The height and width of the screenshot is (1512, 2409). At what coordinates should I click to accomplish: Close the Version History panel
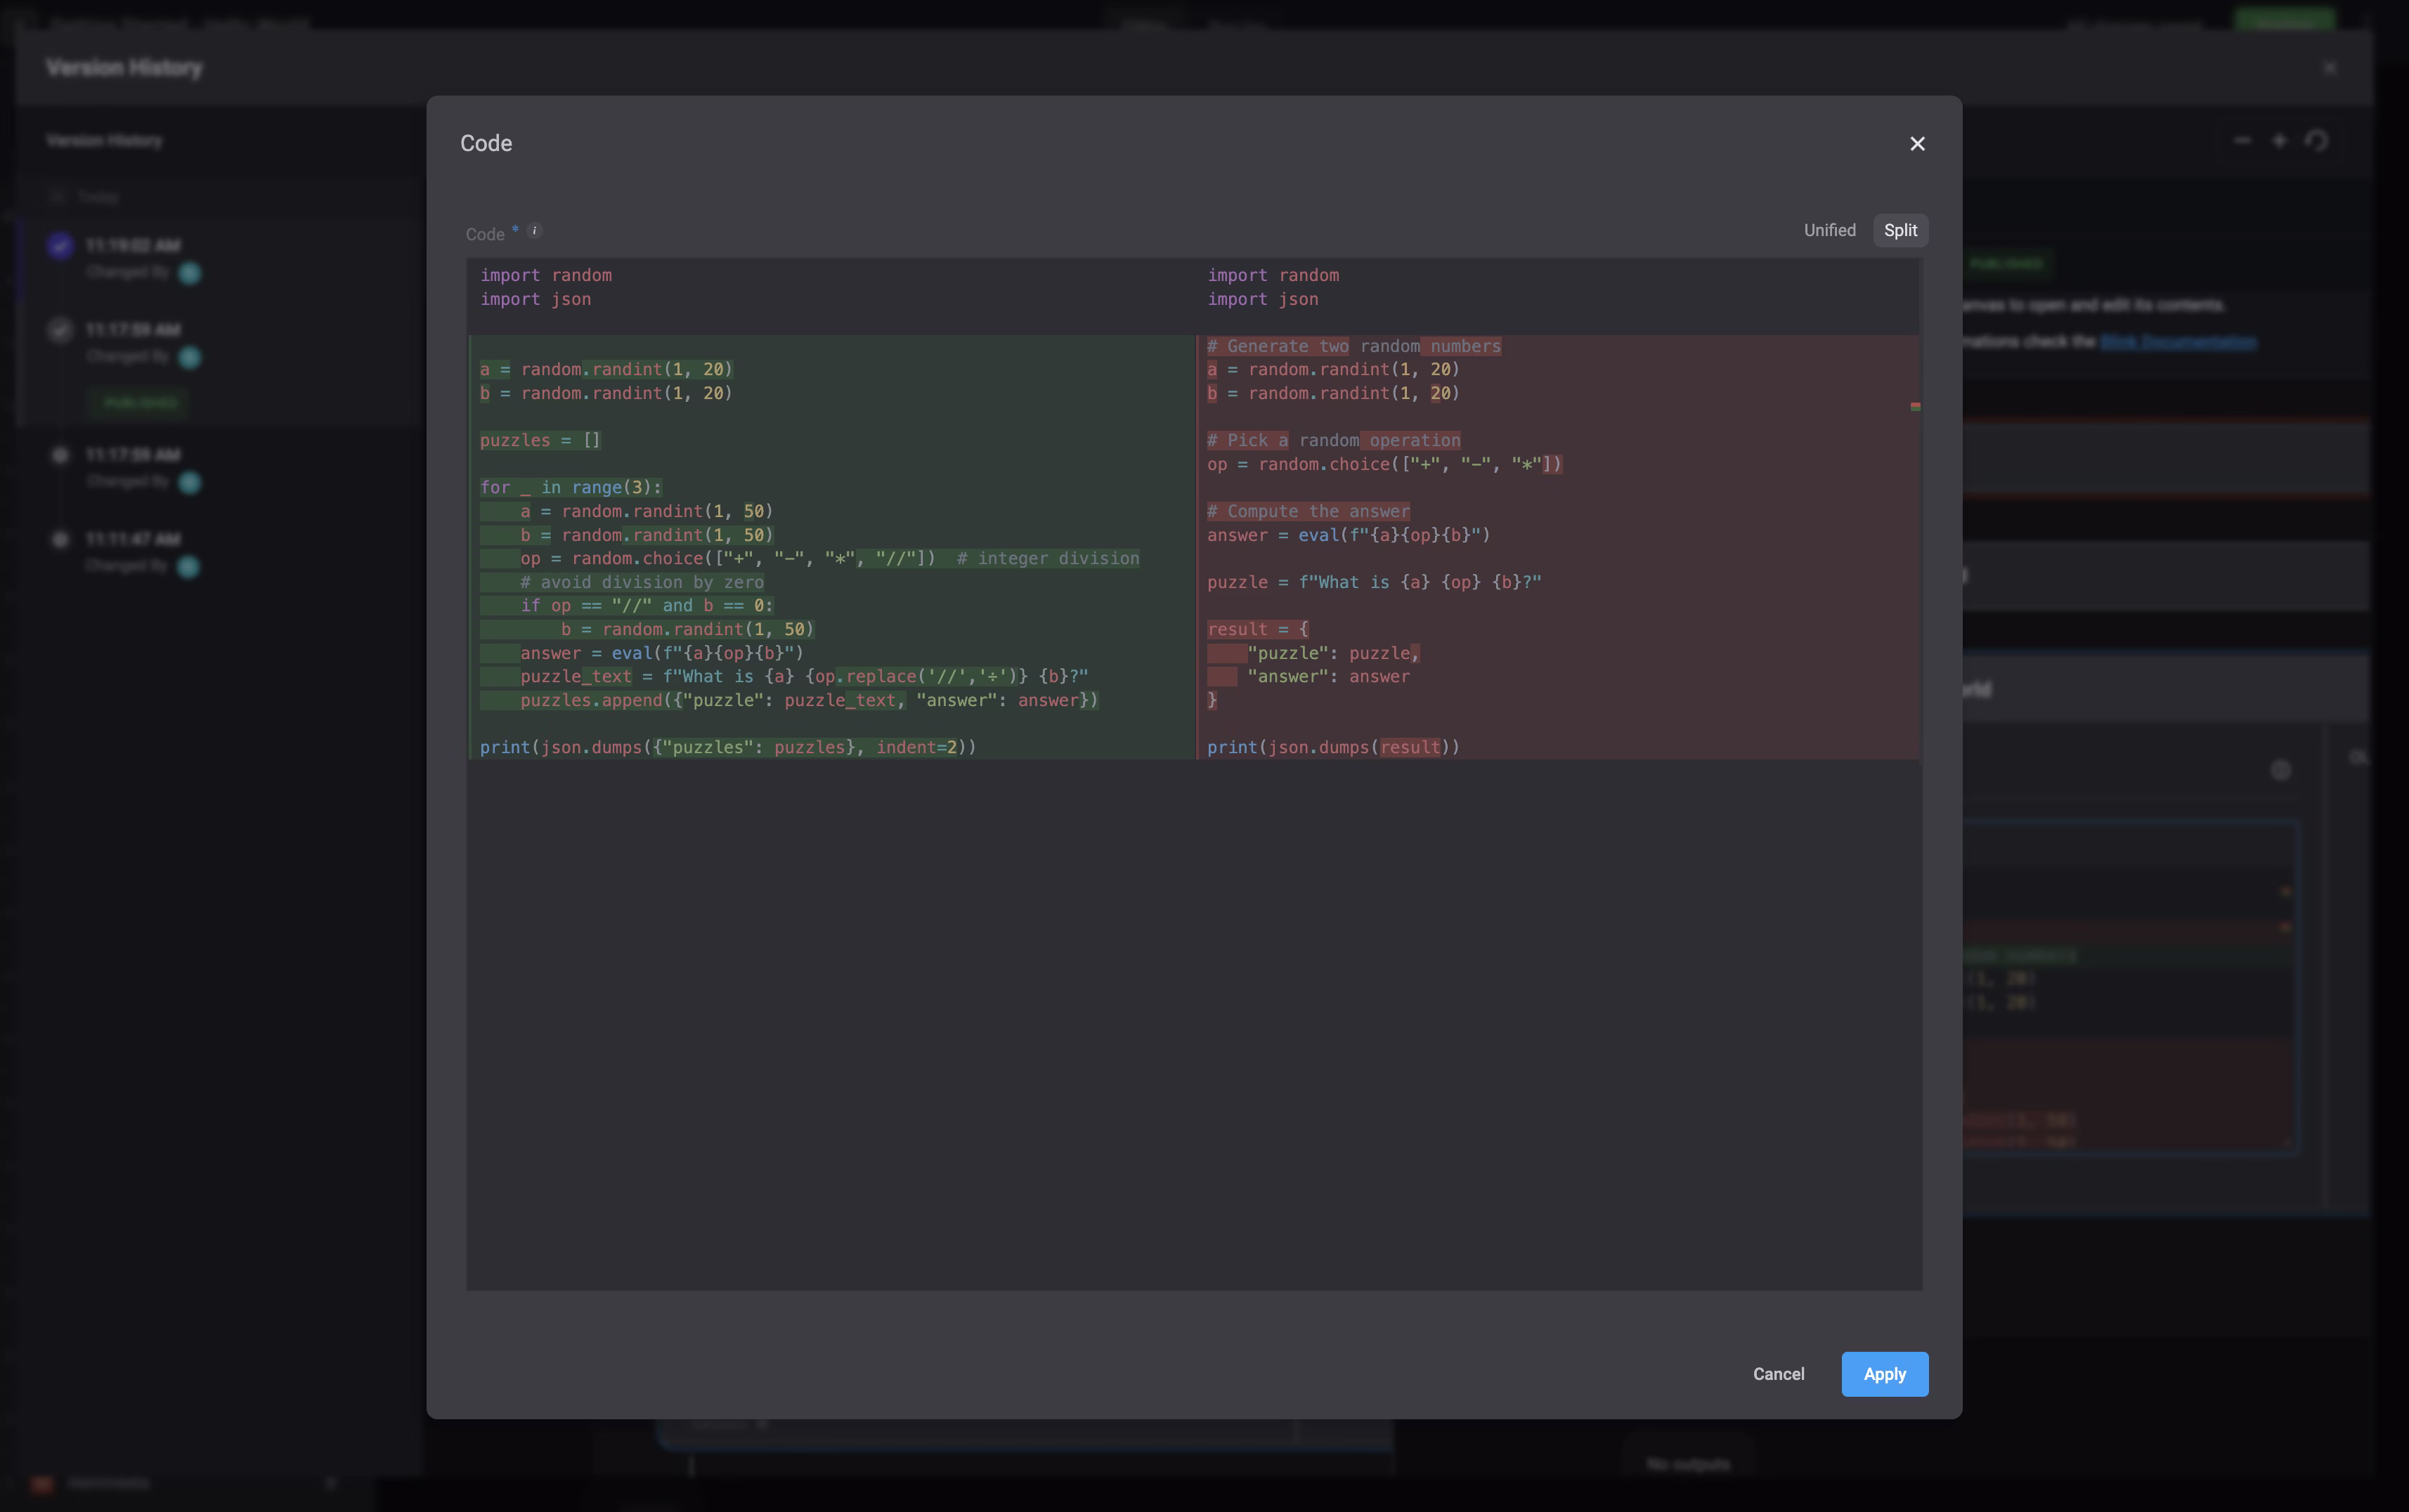[x=2329, y=68]
